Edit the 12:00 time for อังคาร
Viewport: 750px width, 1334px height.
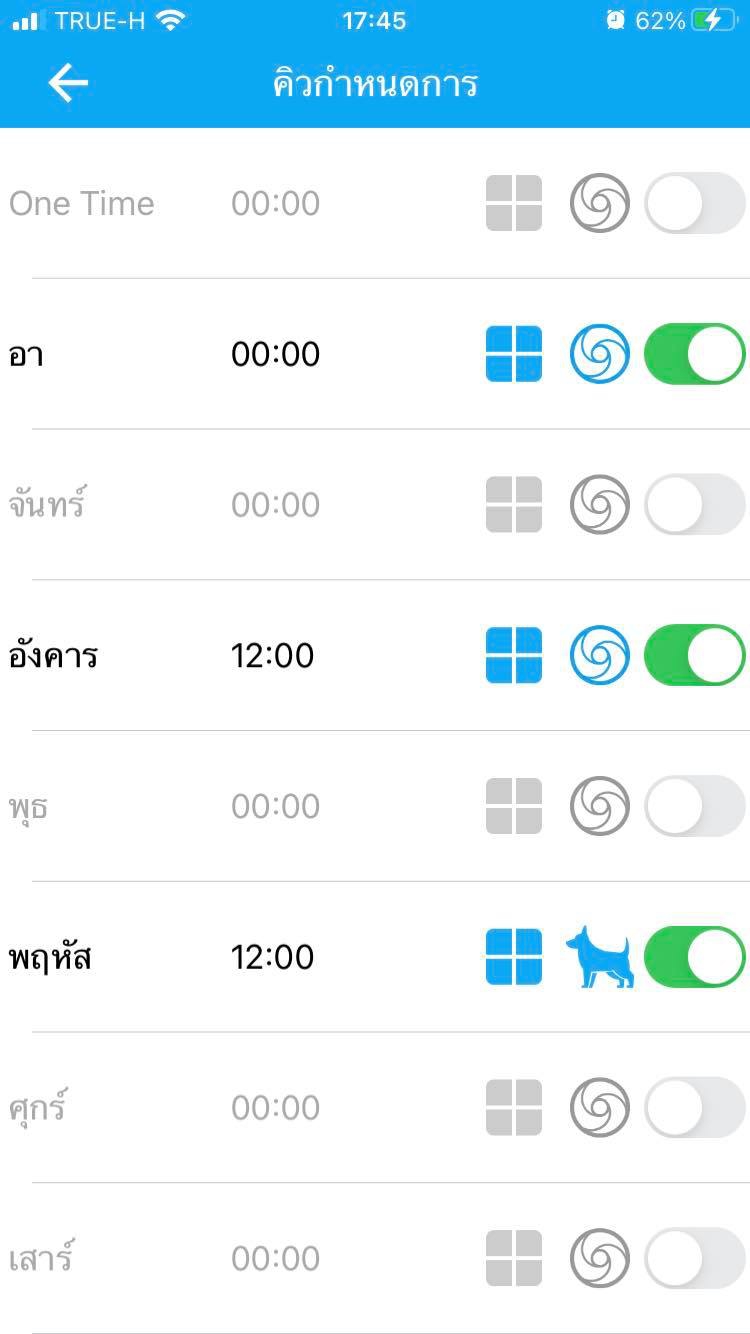click(273, 655)
